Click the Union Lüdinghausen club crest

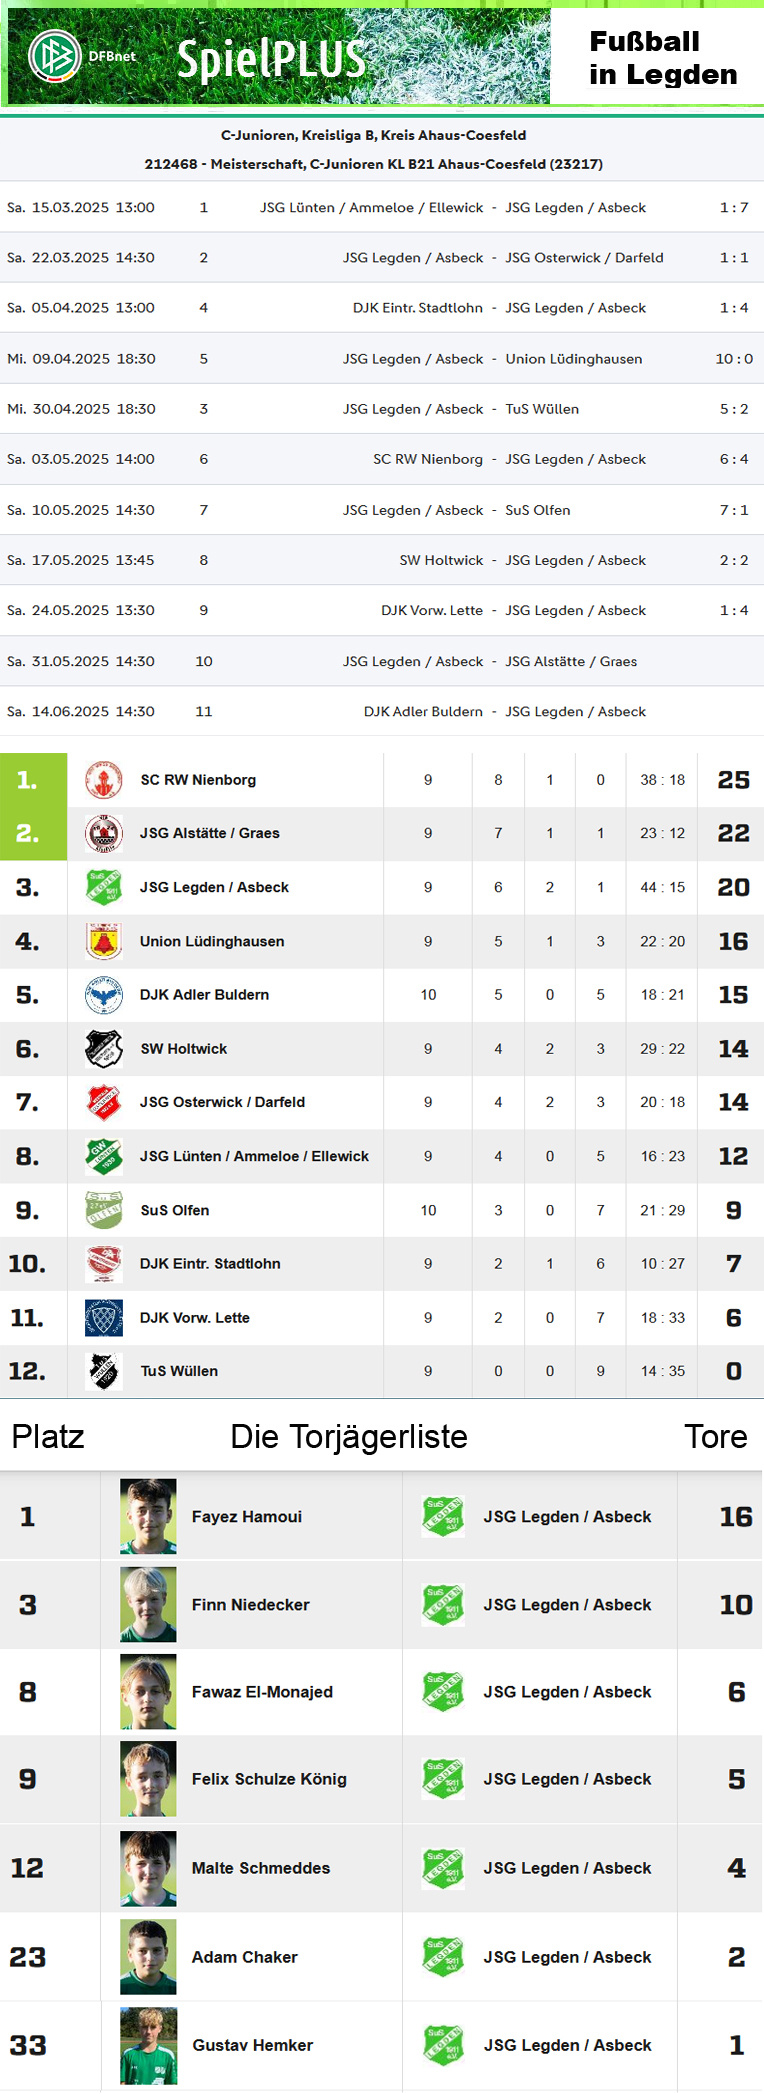(x=104, y=941)
